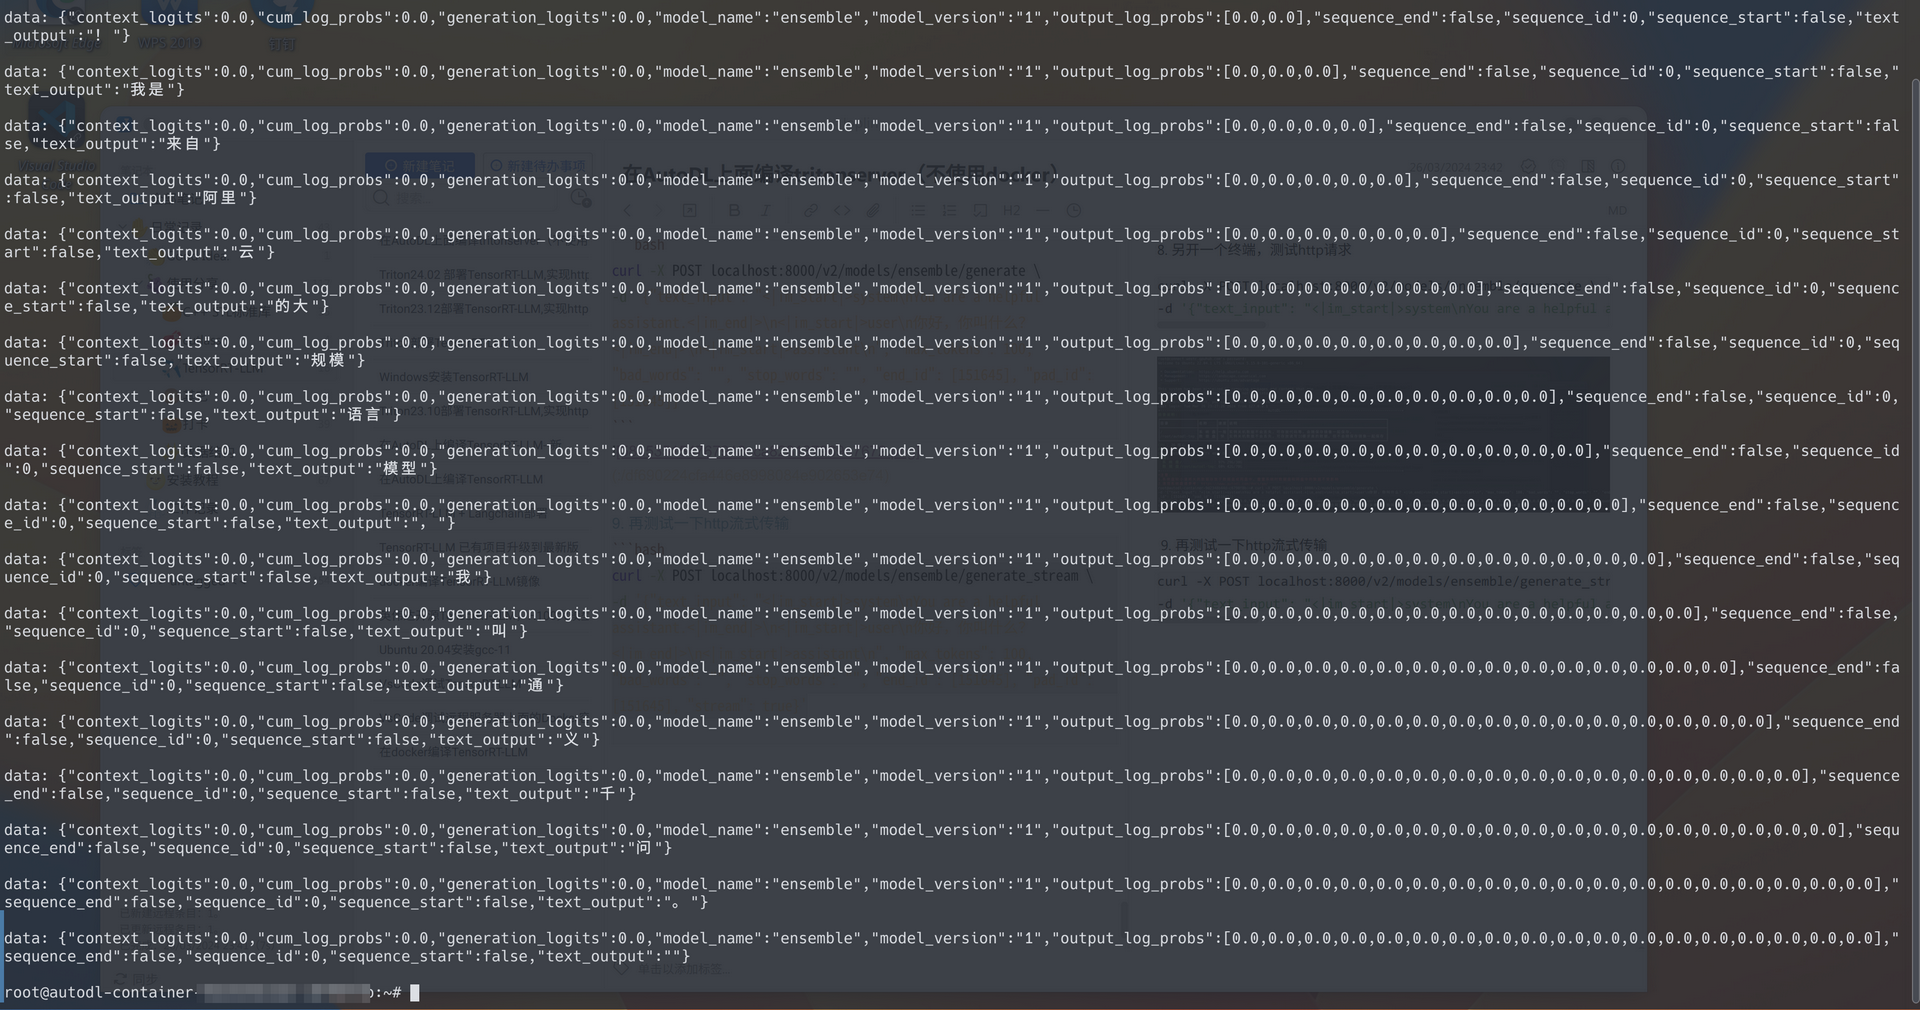
Task: Click the 新建待办事项 button
Action: click(x=538, y=165)
